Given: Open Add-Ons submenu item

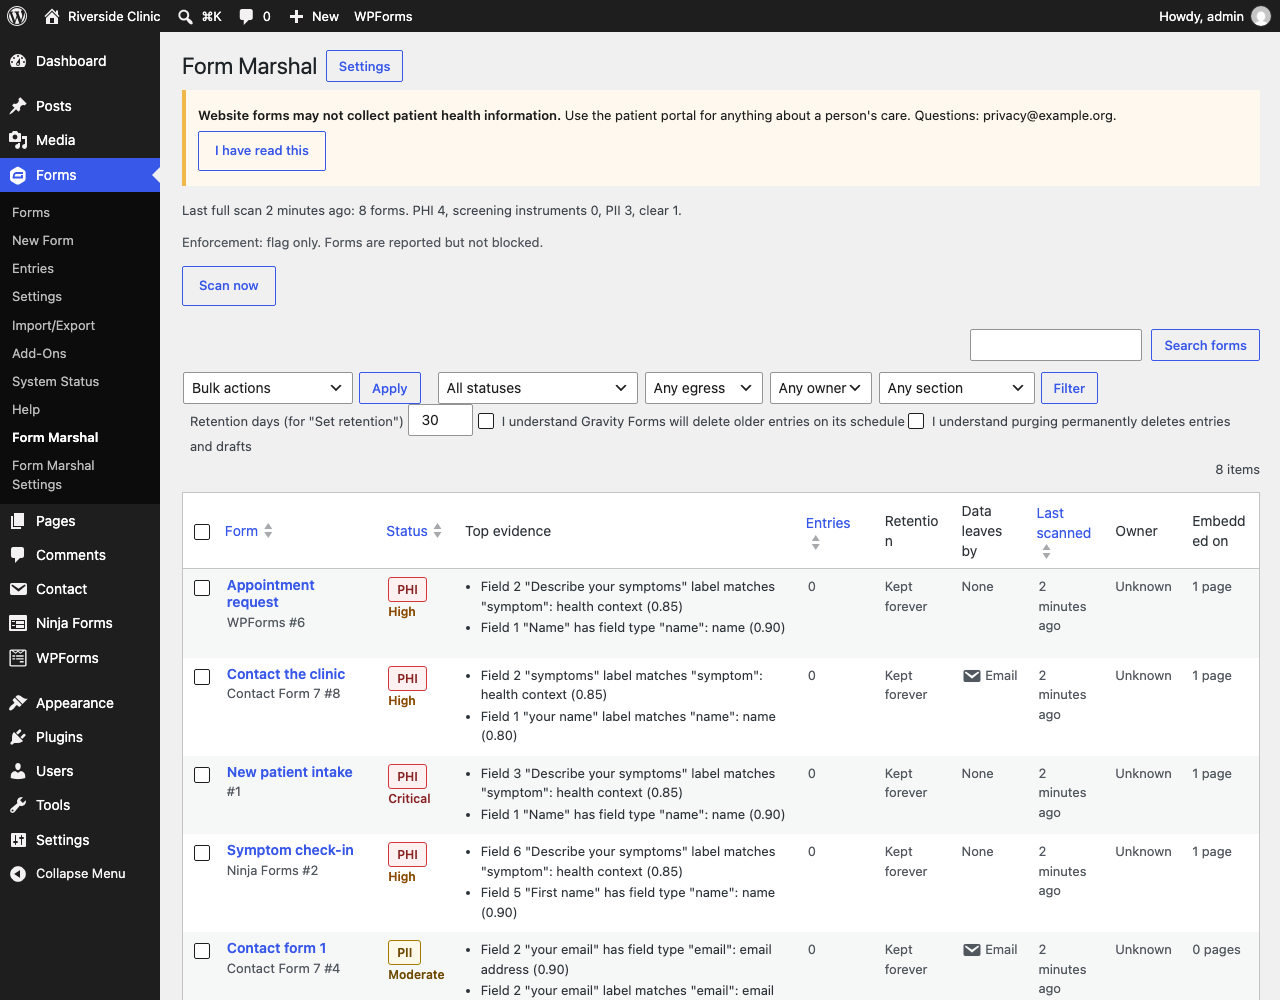Looking at the screenshot, I should 39,353.
